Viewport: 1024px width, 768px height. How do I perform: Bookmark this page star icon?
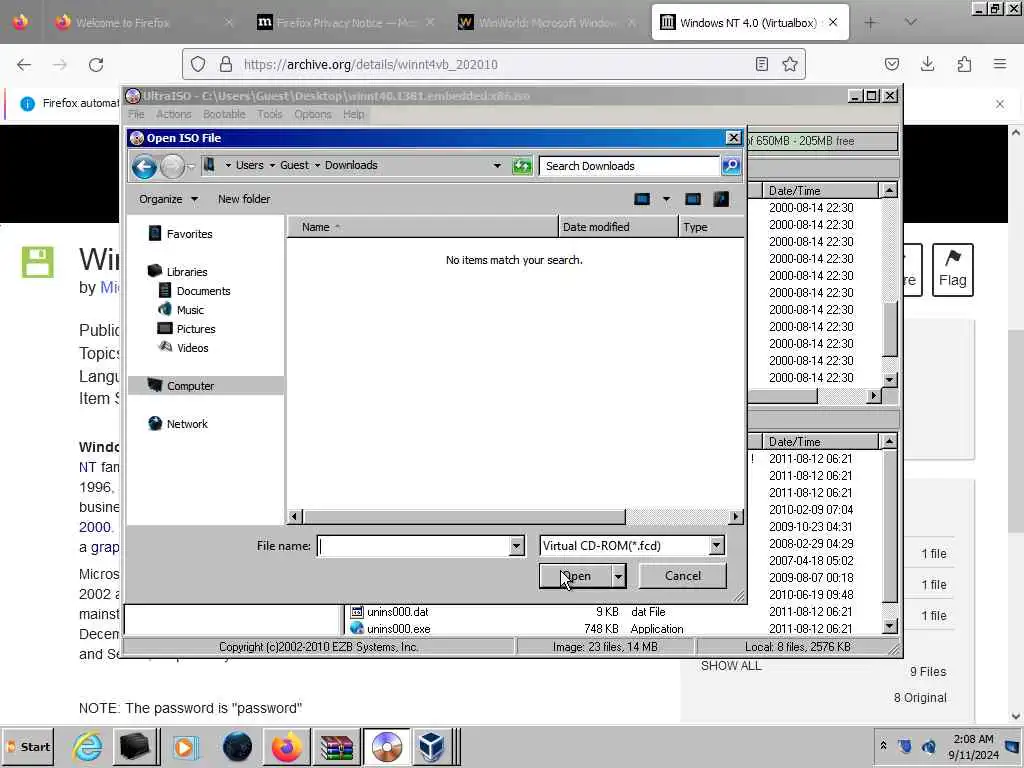click(790, 64)
